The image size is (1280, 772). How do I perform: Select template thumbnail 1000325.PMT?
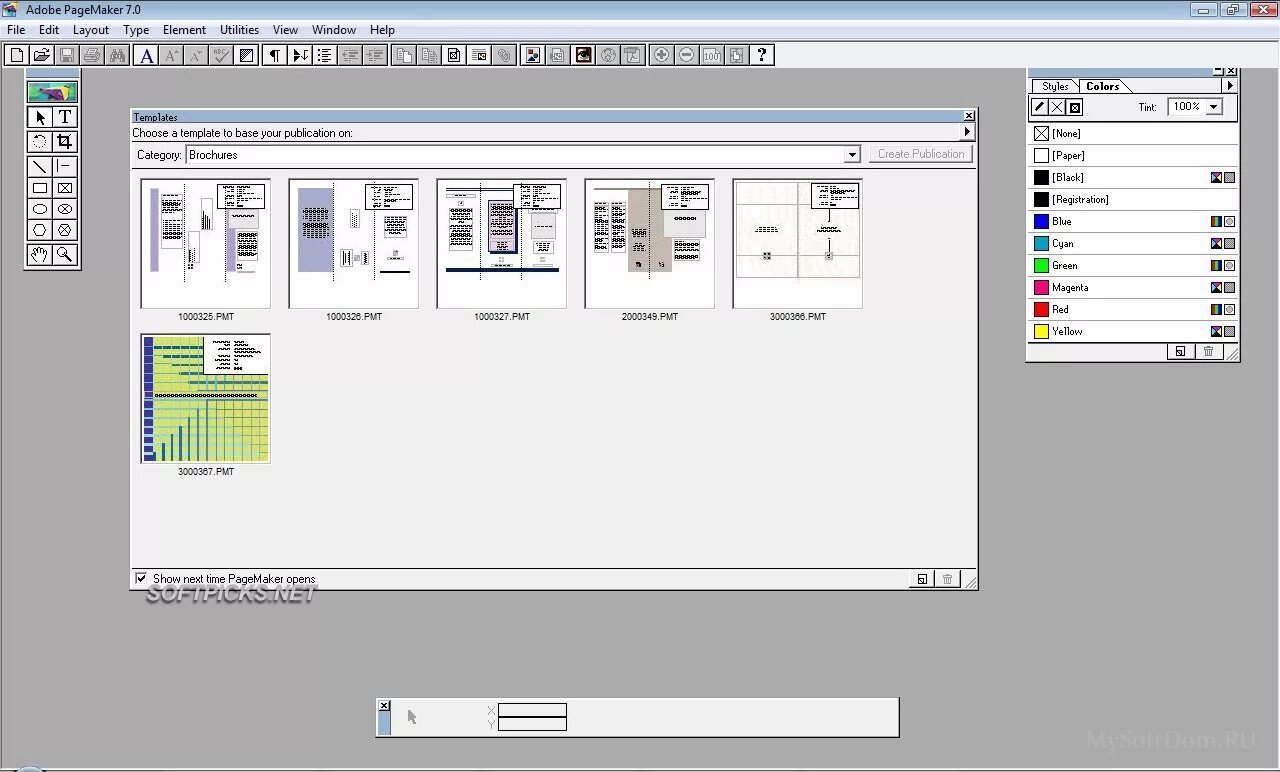click(x=206, y=244)
